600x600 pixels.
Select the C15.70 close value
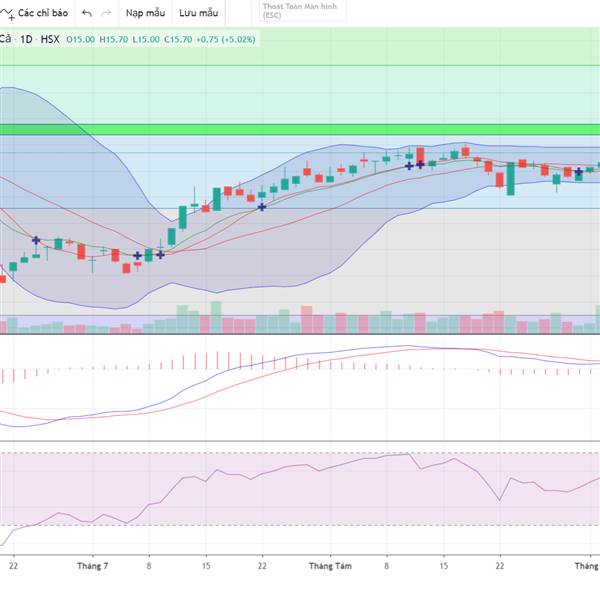point(178,39)
